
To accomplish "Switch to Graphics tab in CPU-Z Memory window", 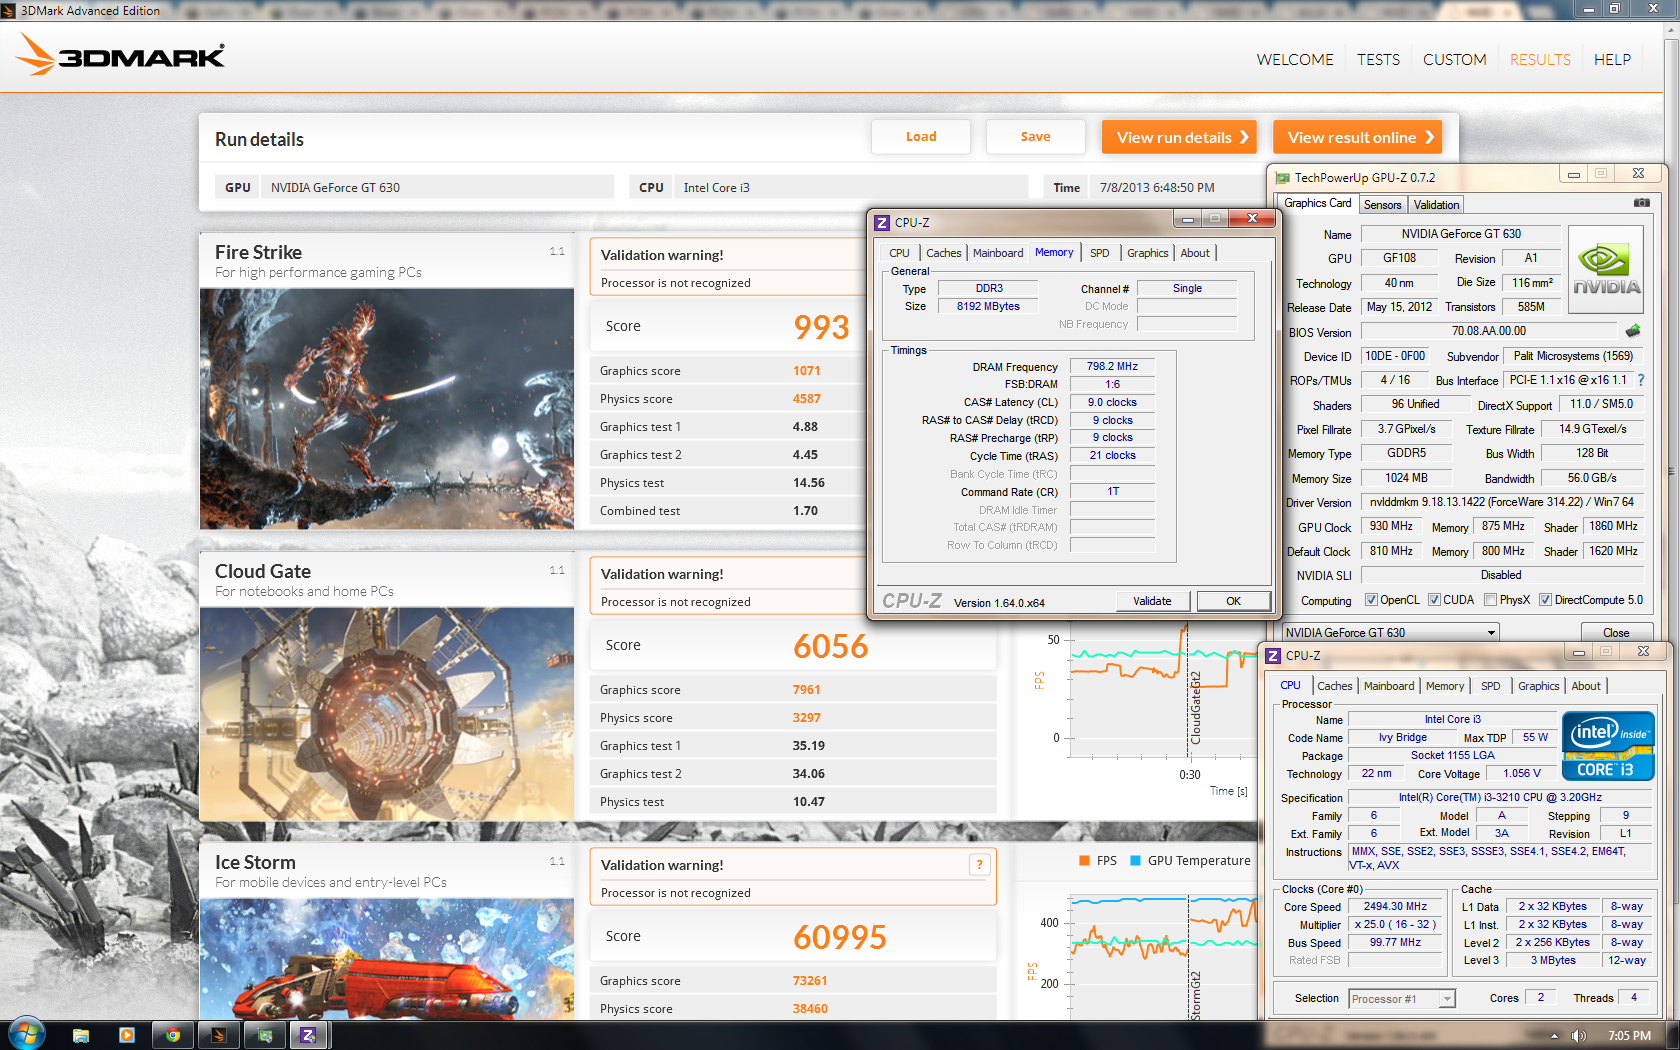I will pos(1147,253).
